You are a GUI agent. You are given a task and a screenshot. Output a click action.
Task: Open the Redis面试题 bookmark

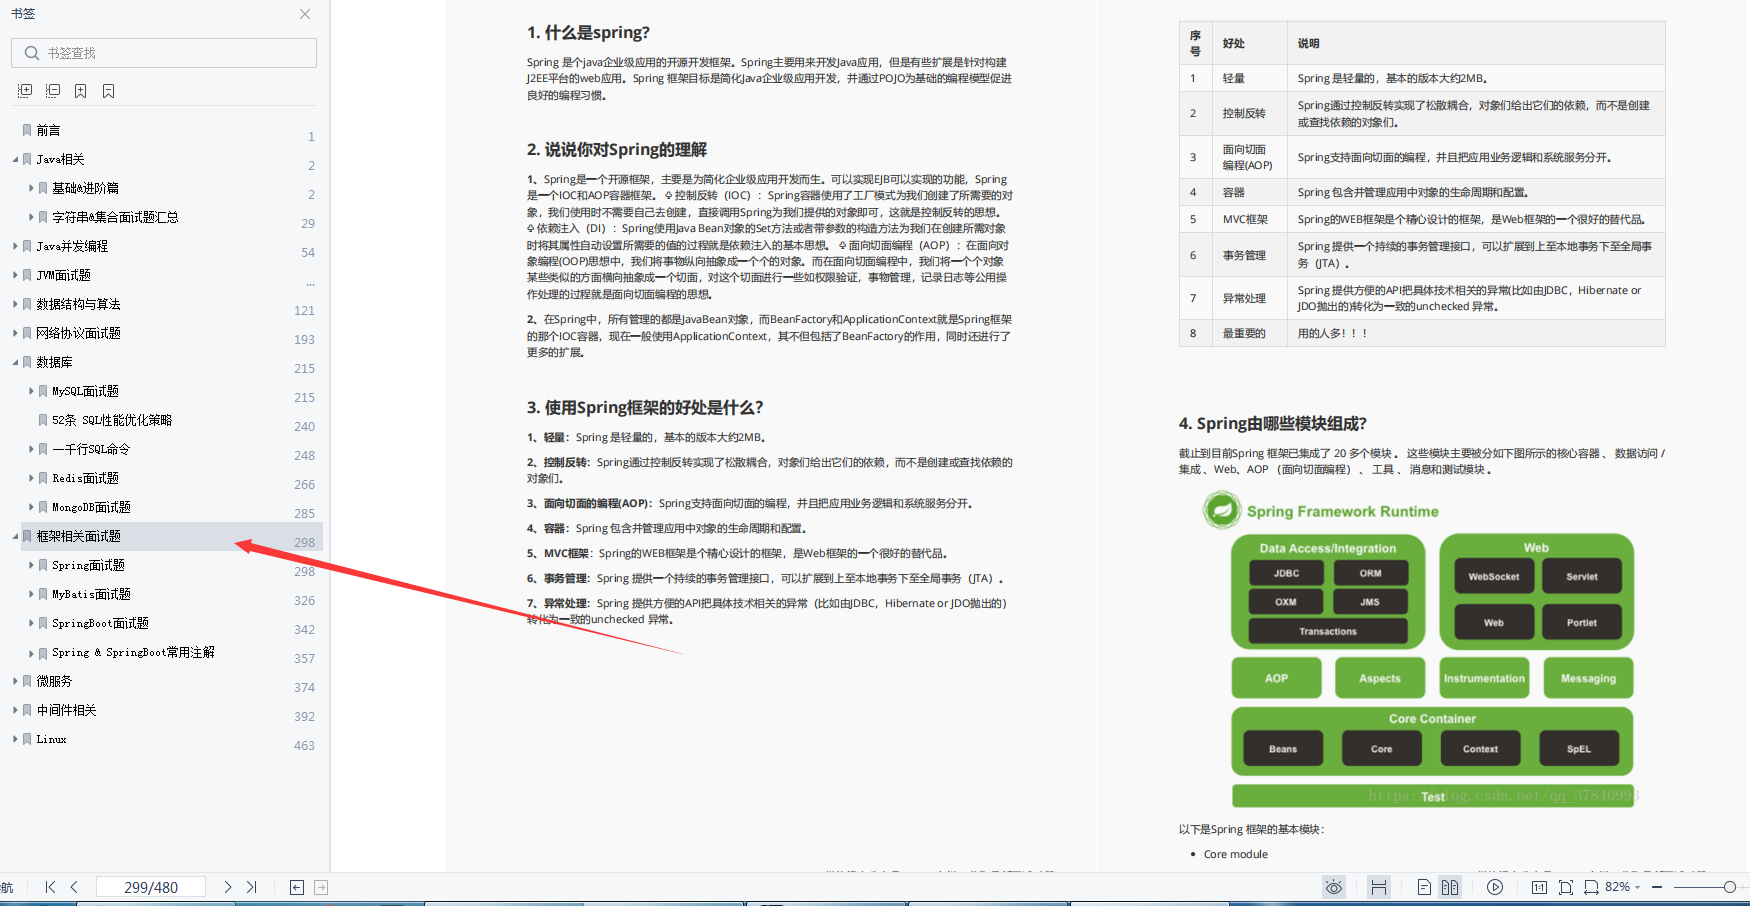pyautogui.click(x=85, y=478)
